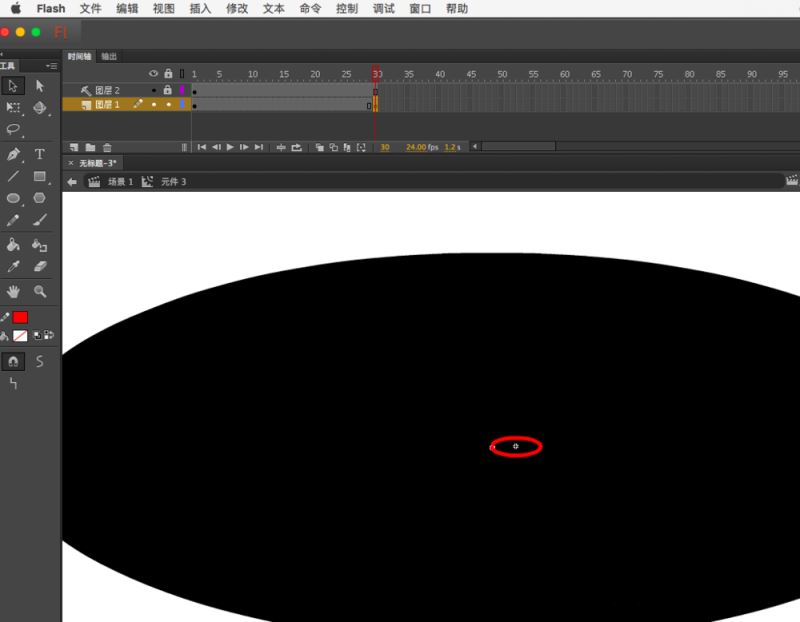Screen dimensions: 800x622
Task: Click the smooth option icon
Action: click(x=39, y=361)
